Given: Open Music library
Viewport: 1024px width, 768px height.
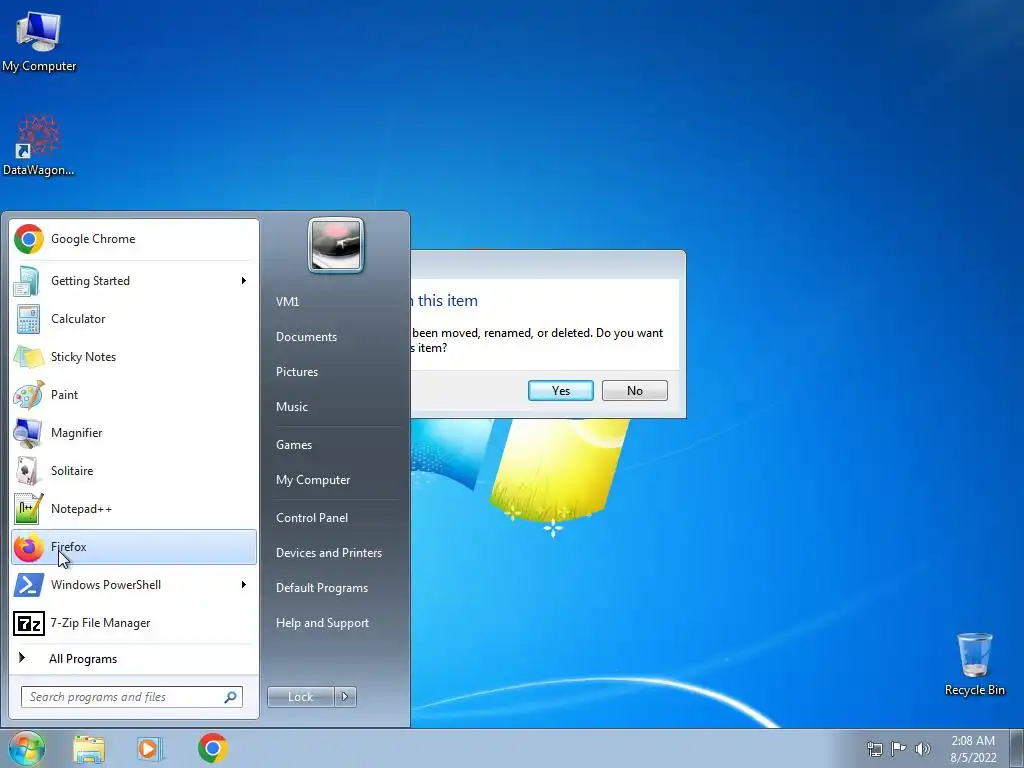Looking at the screenshot, I should (x=292, y=407).
